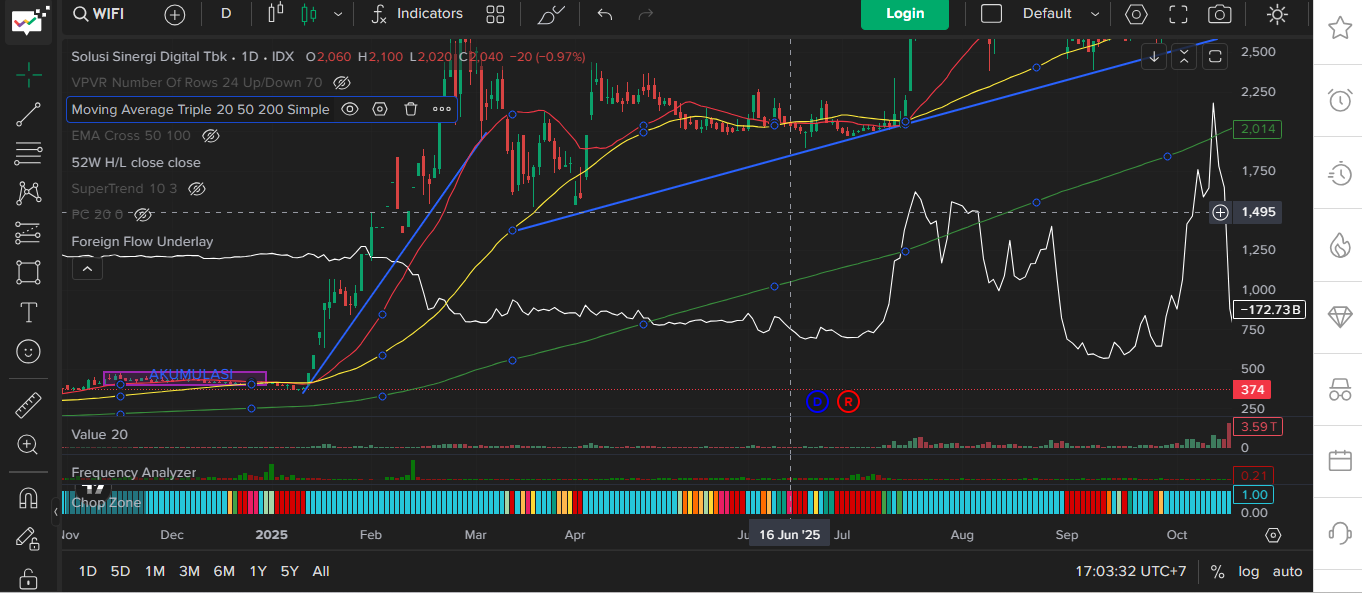Expand the chart style dropdown arrow
Viewport: 1362px width, 593px height.
pos(338,14)
